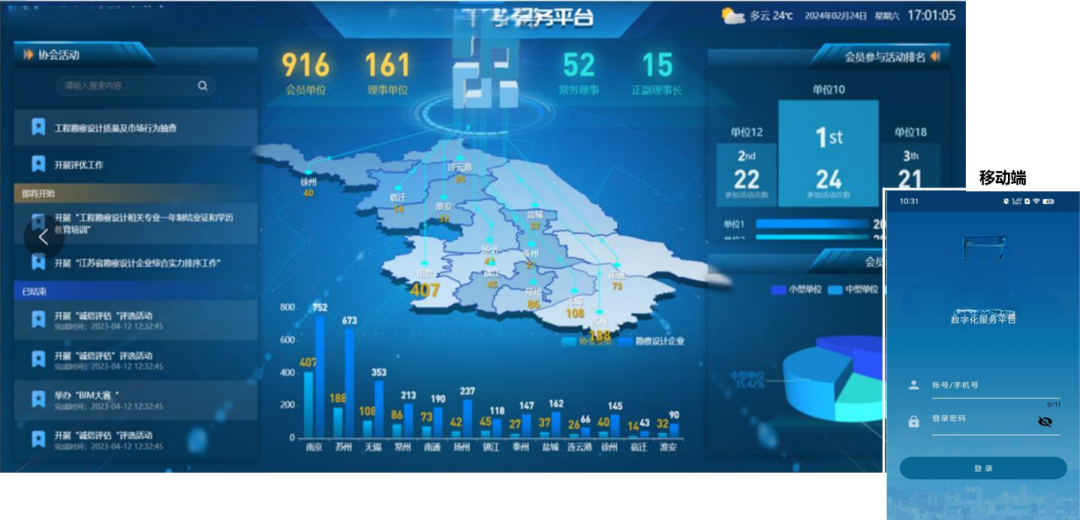Click the 3th place block showing 21
Image resolution: width=1080 pixels, height=520 pixels.
coord(910,175)
